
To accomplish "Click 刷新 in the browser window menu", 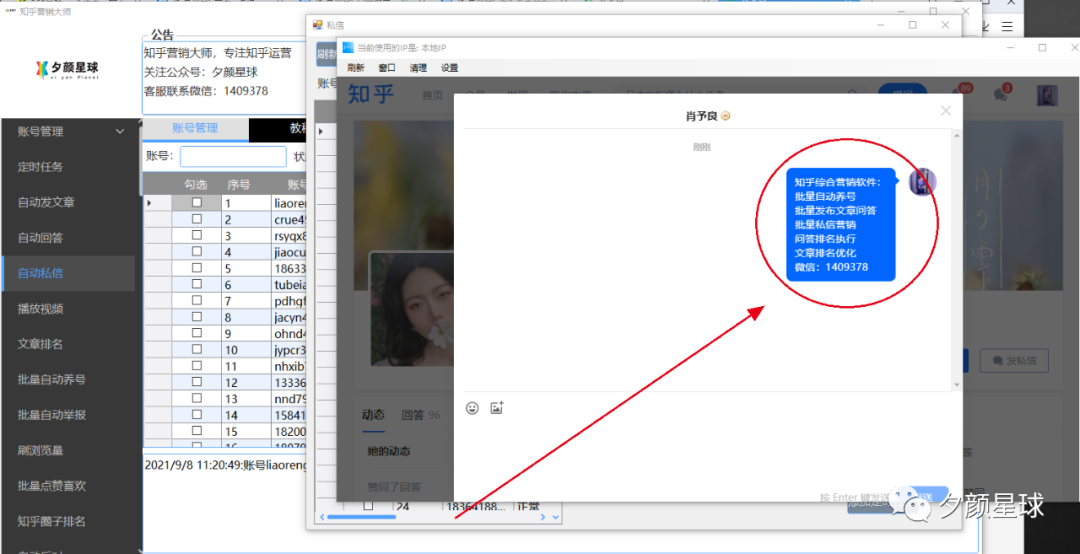I will click(355, 68).
